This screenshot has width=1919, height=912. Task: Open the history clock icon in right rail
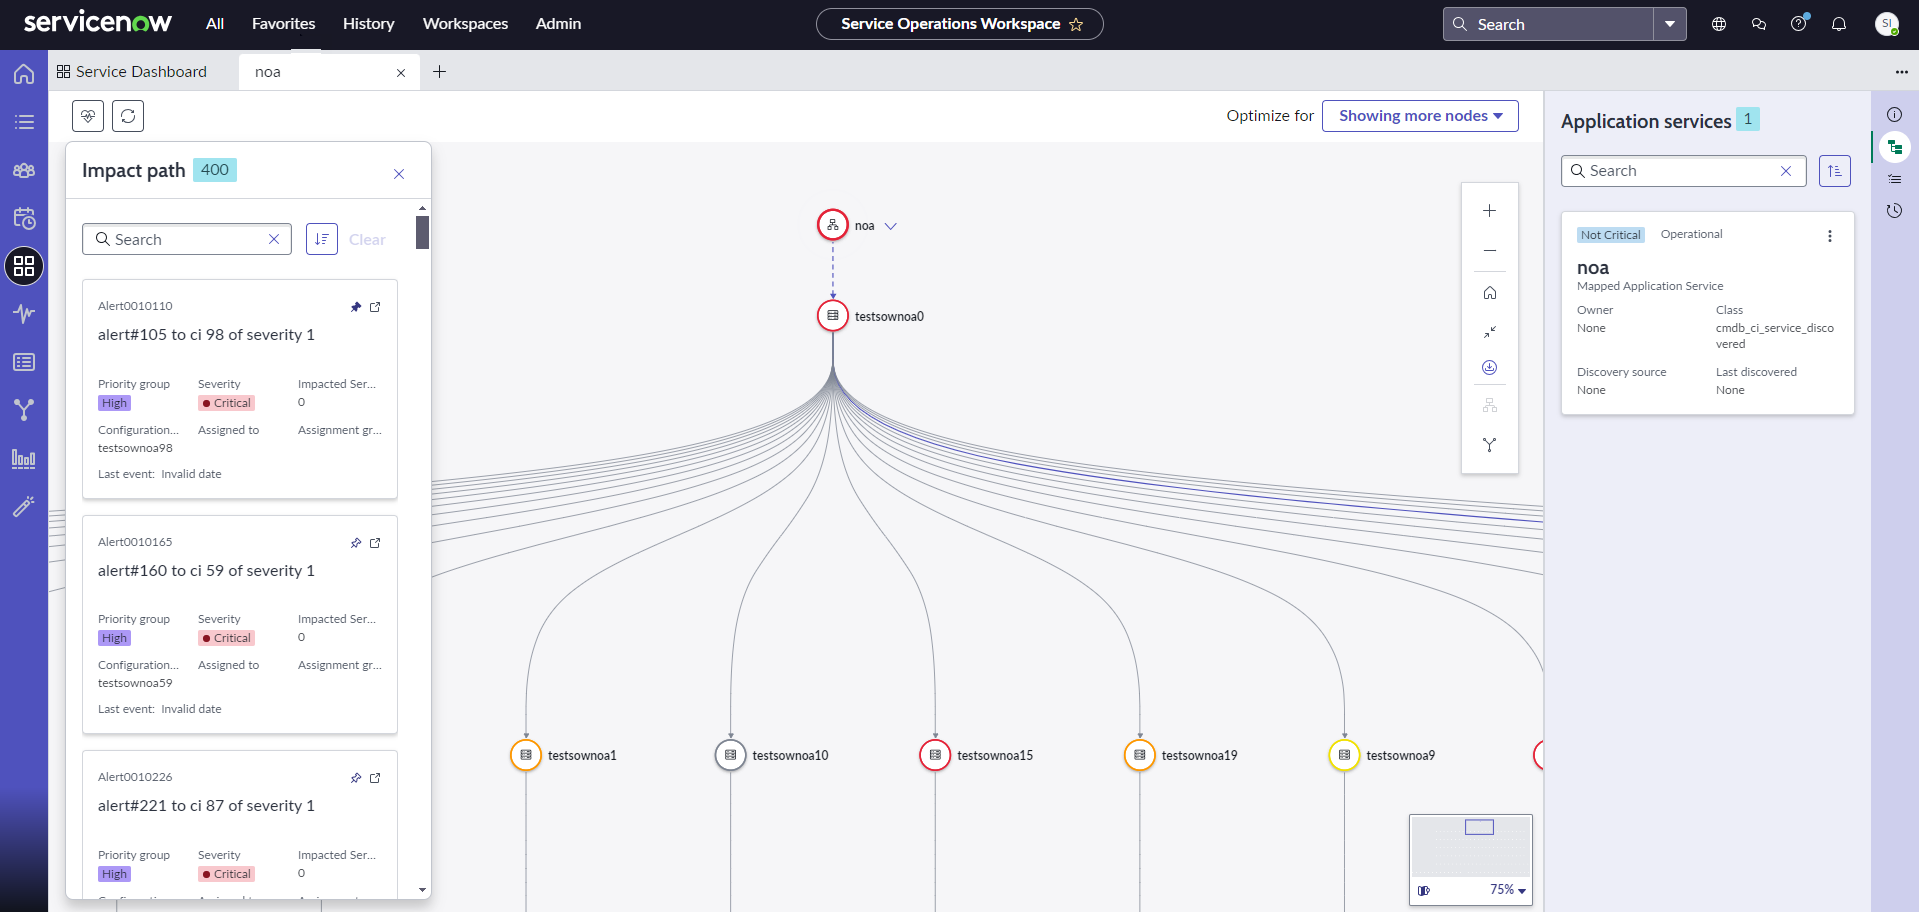tap(1894, 211)
